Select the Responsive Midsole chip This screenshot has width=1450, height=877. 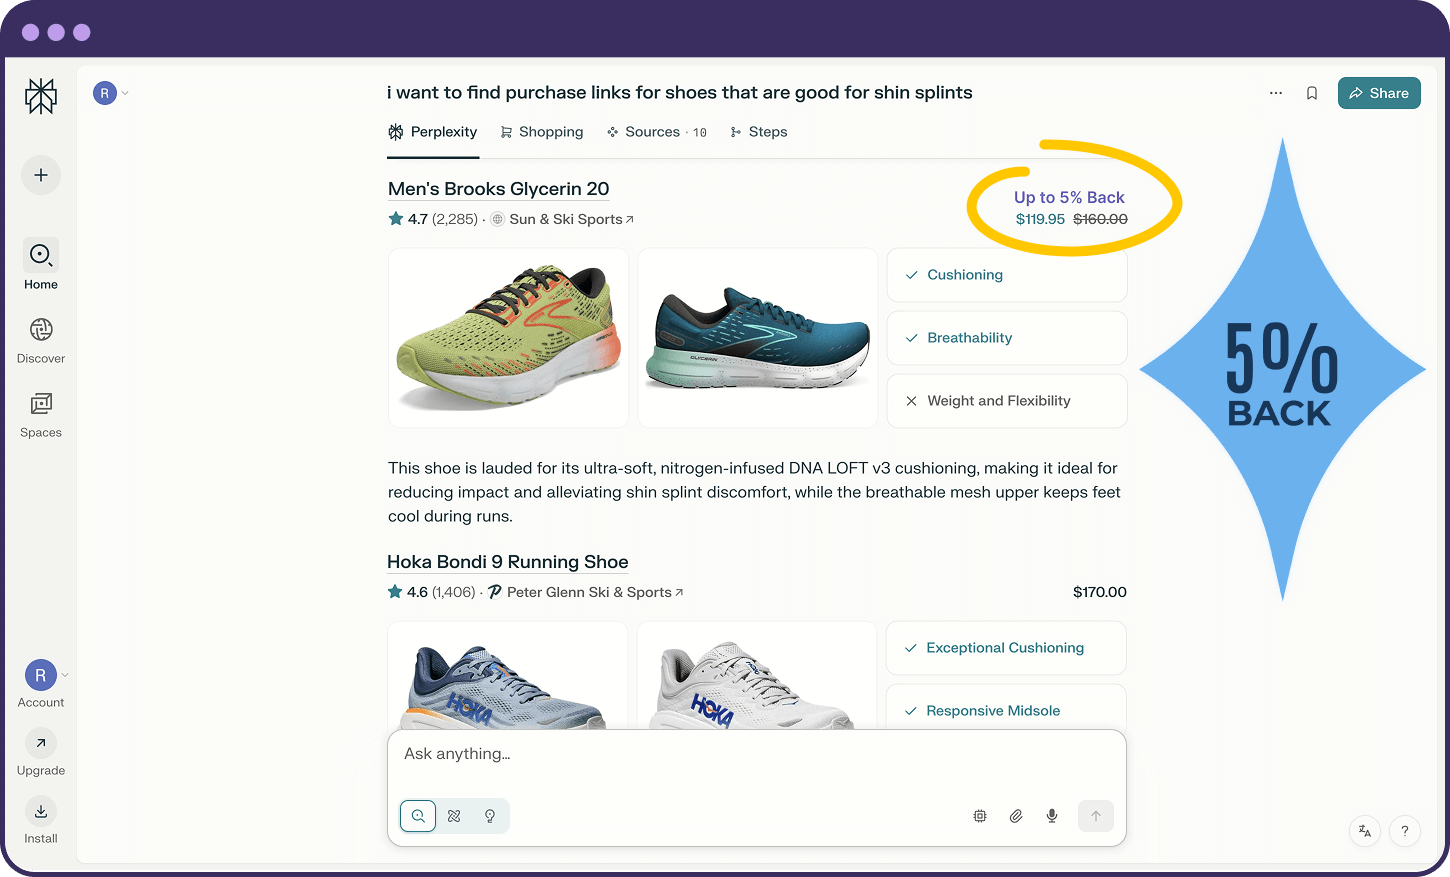click(1006, 709)
